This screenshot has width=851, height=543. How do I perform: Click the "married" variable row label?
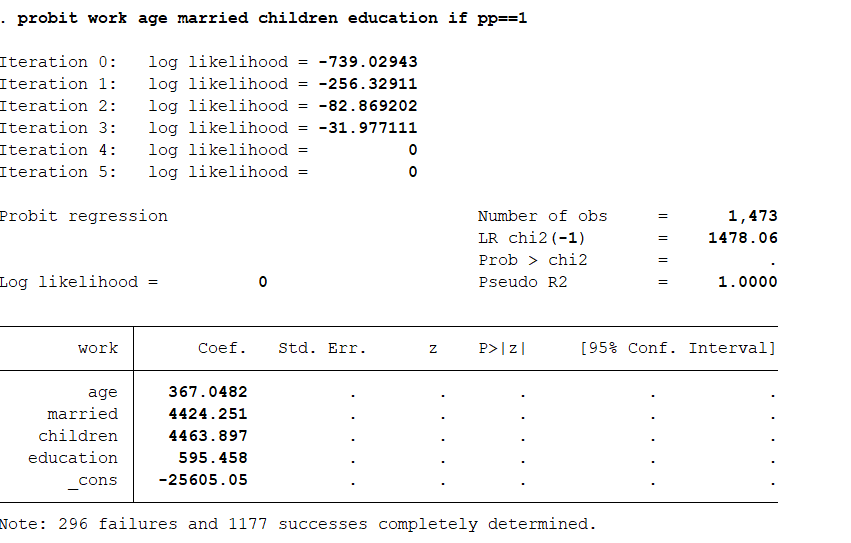click(x=82, y=414)
